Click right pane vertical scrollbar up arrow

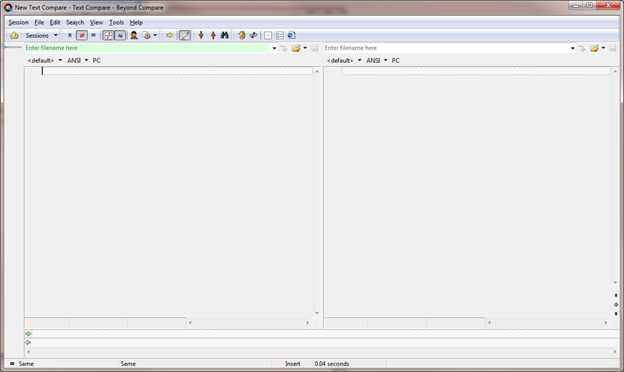click(616, 72)
